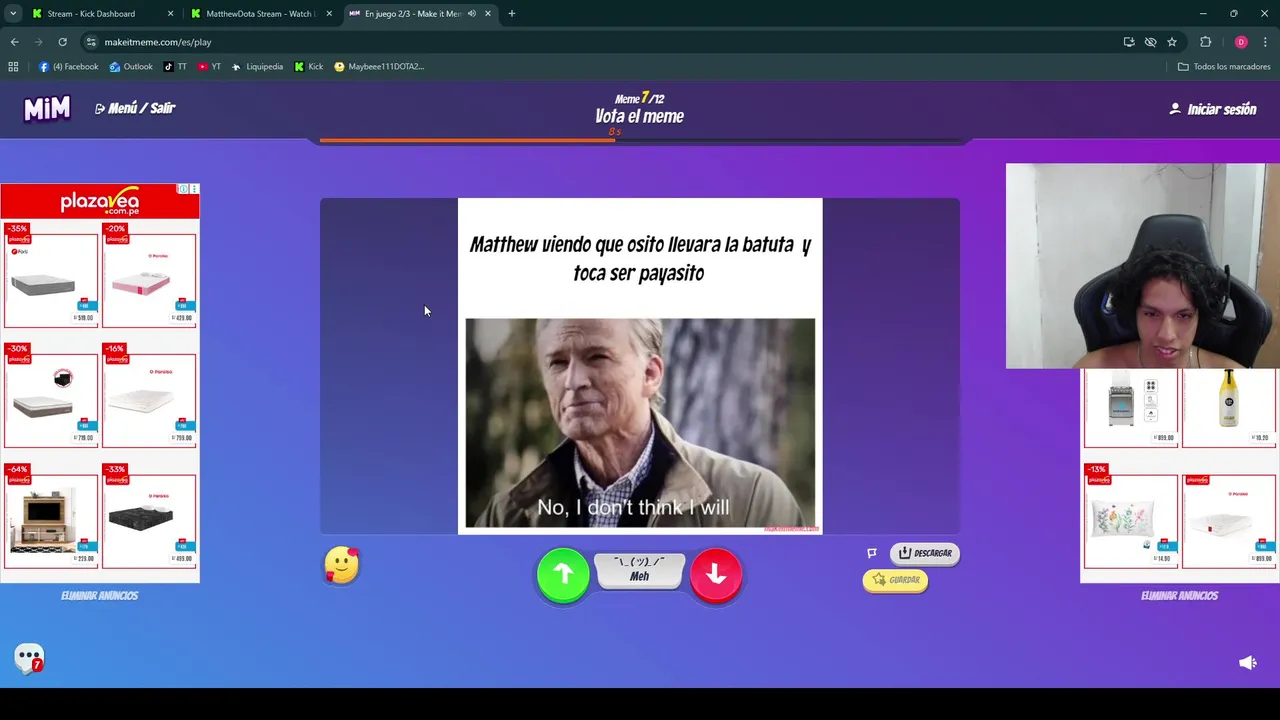Open the Maybeee111DOTA2 bookmark

pos(379,67)
